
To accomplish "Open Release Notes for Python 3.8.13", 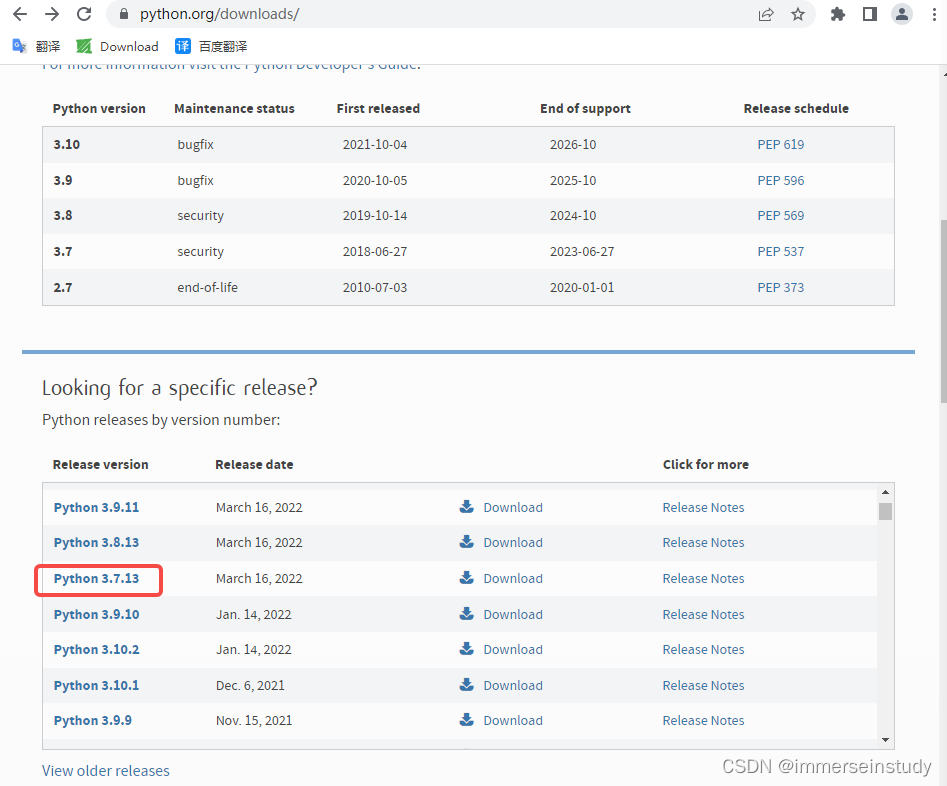I will (x=703, y=543).
